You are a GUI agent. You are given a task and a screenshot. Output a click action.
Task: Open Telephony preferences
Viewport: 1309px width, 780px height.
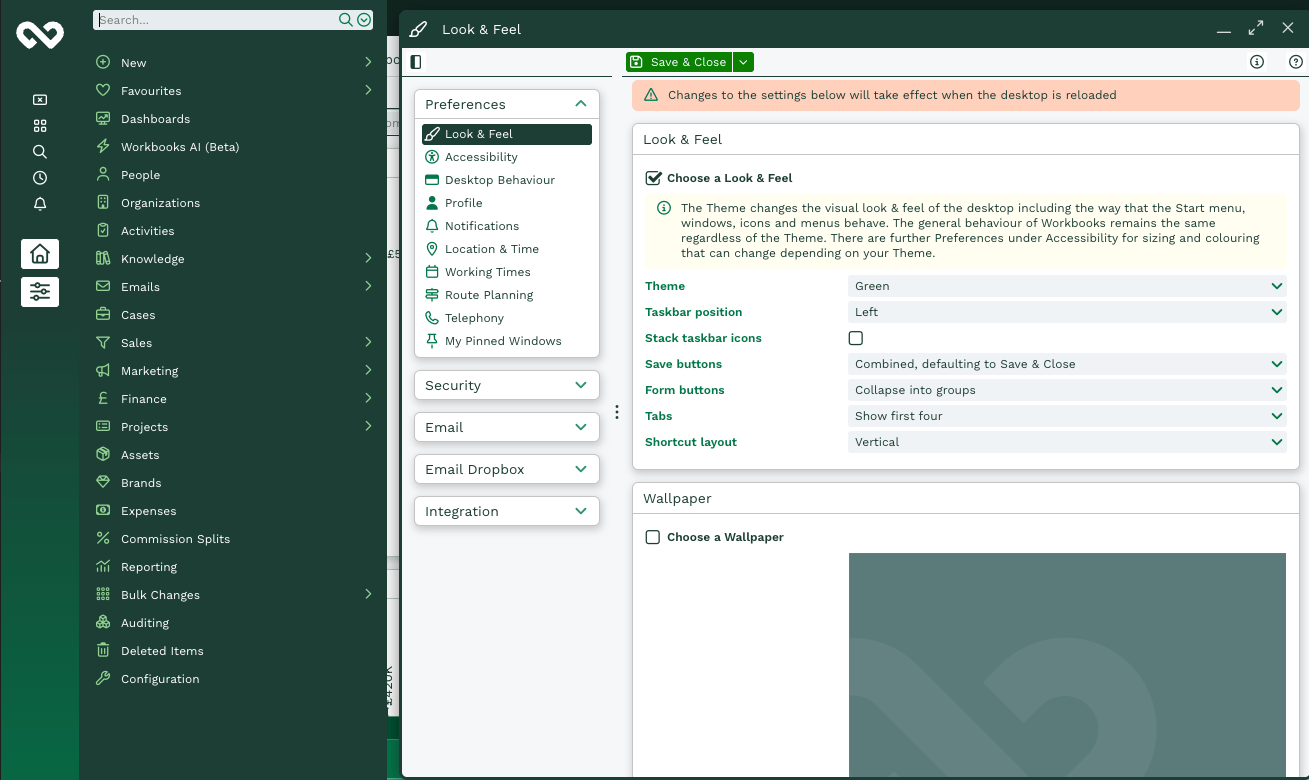[507, 318]
